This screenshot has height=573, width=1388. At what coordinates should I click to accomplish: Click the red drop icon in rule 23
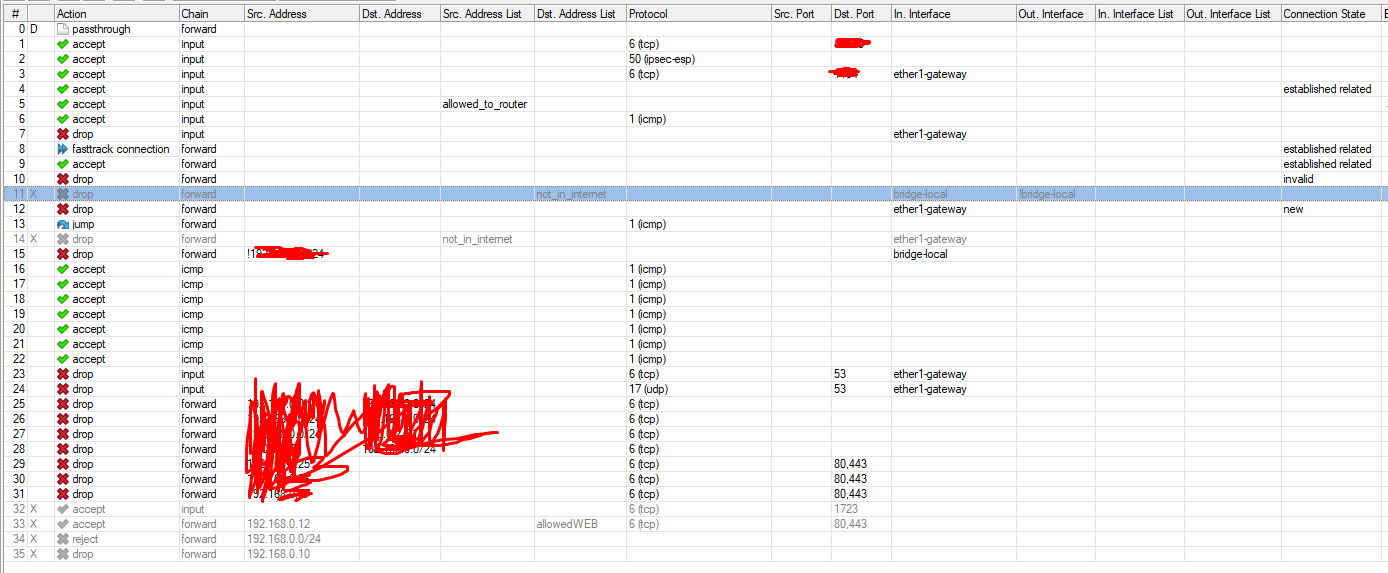[63, 374]
